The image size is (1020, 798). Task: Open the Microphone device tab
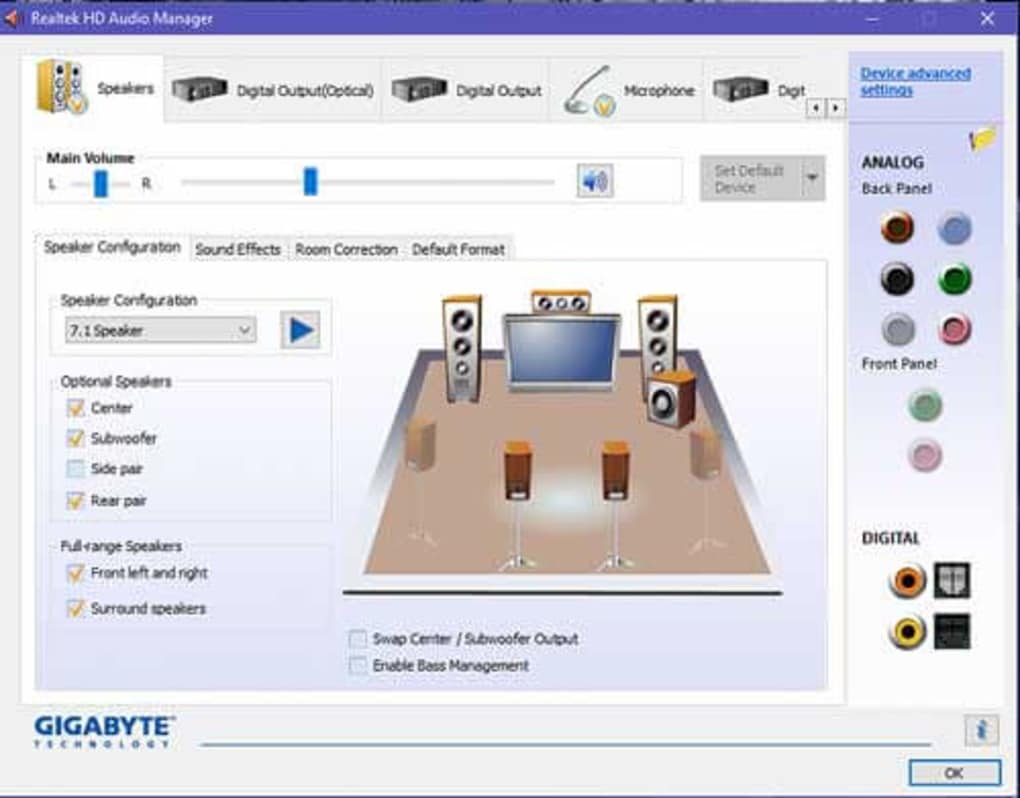(629, 91)
